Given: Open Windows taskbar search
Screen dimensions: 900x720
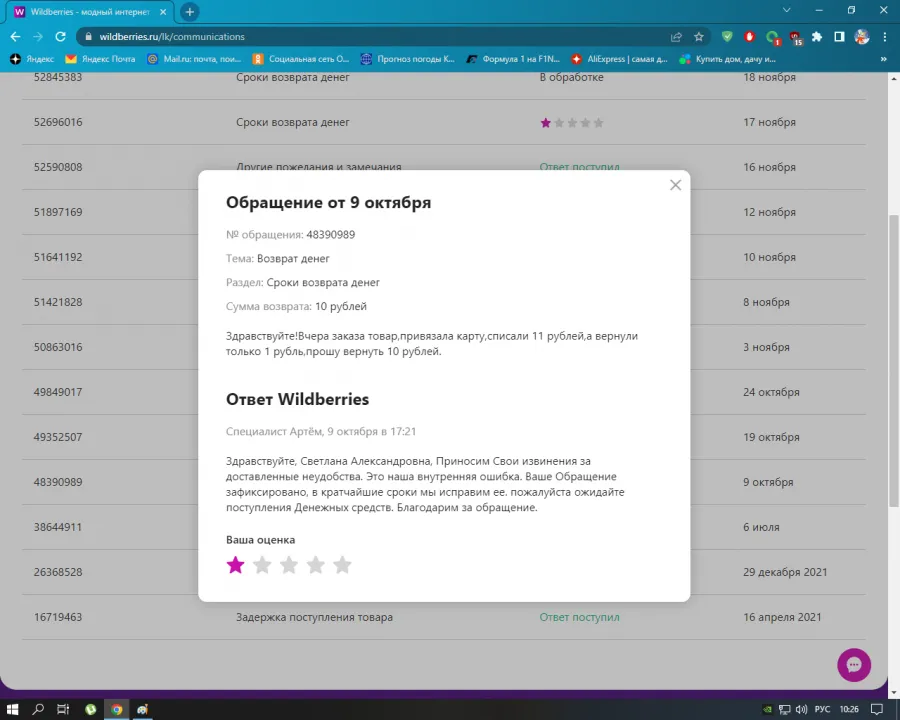Looking at the screenshot, I should 38,710.
